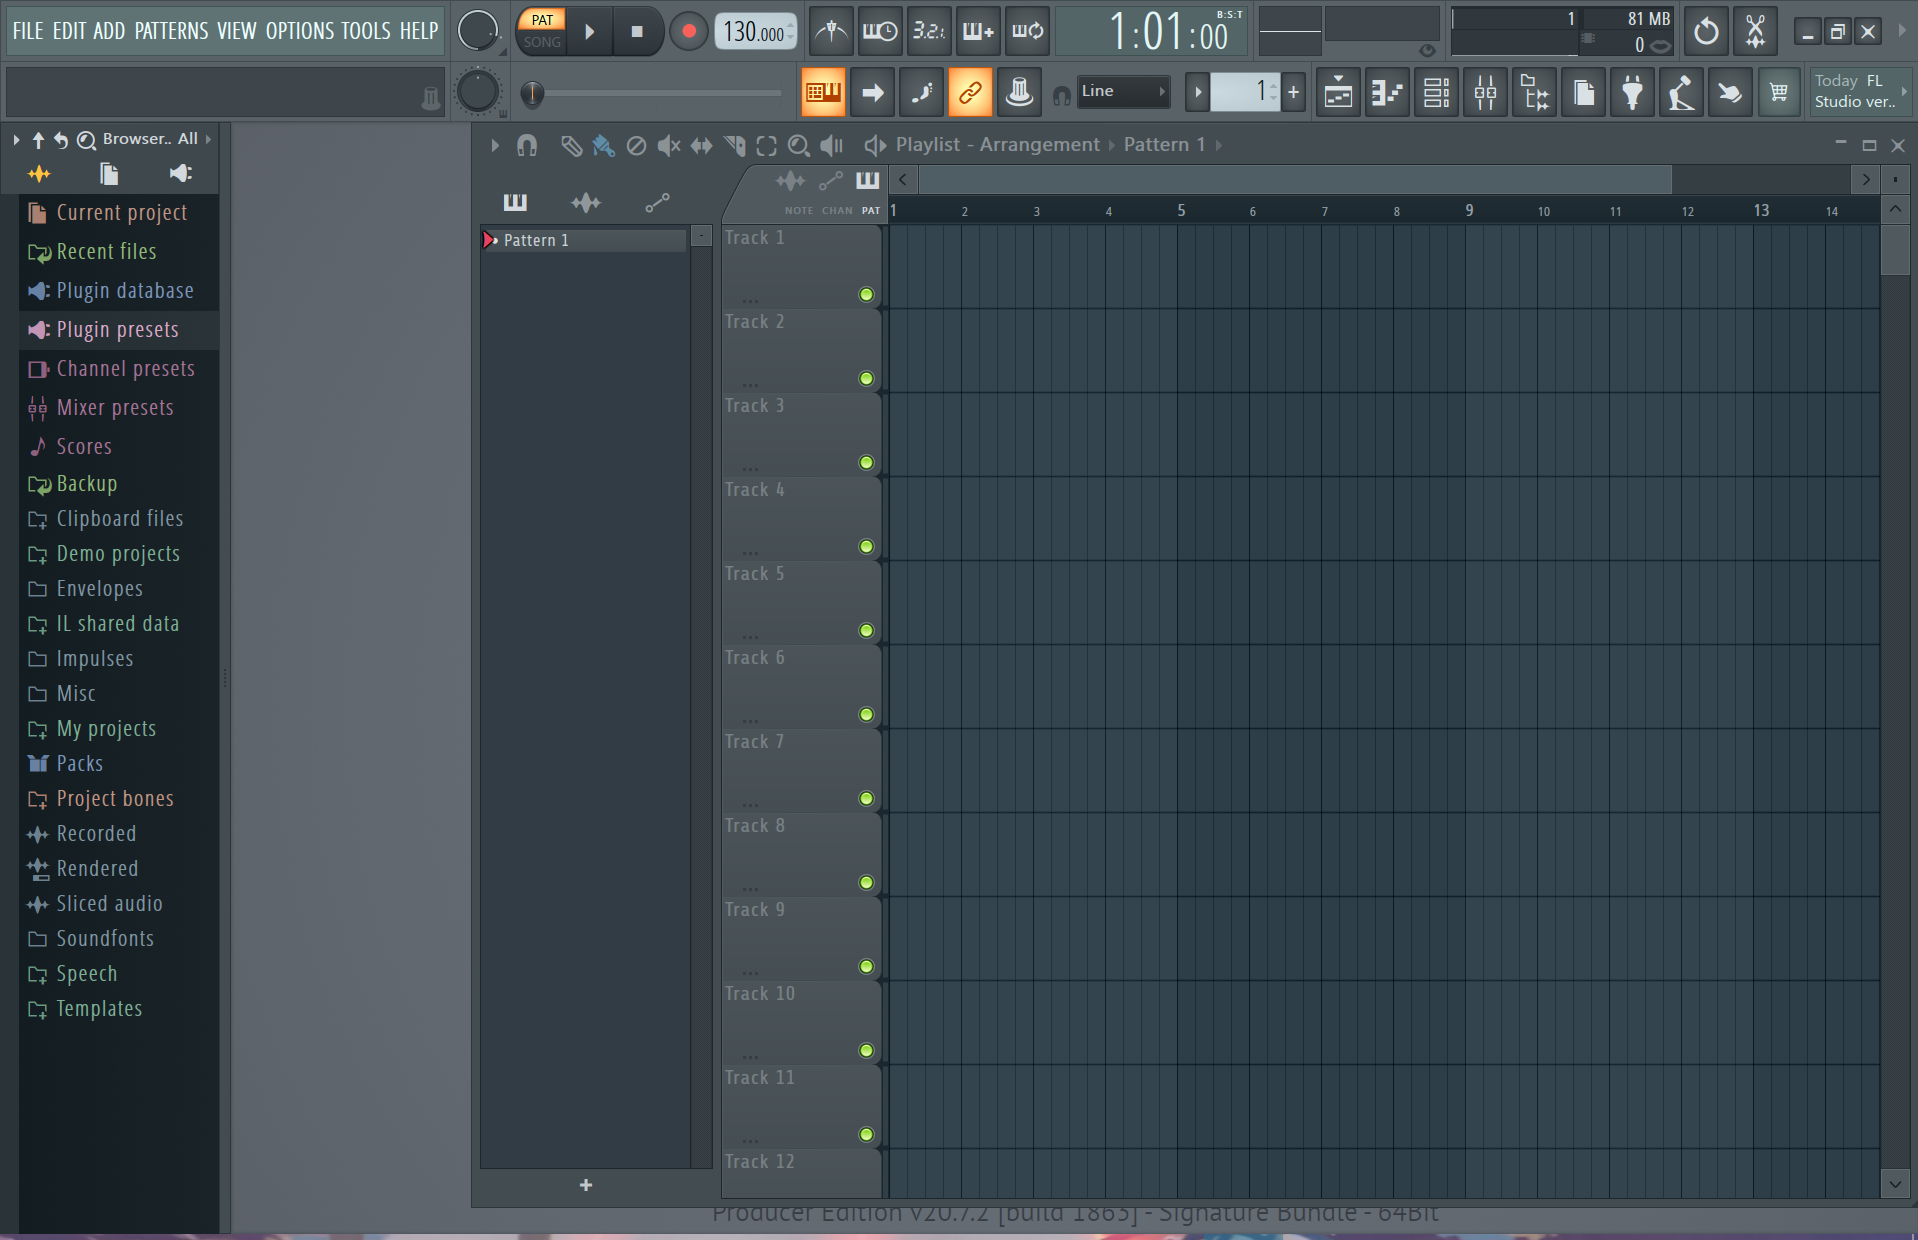Open the Piano roll view

[x=1387, y=93]
